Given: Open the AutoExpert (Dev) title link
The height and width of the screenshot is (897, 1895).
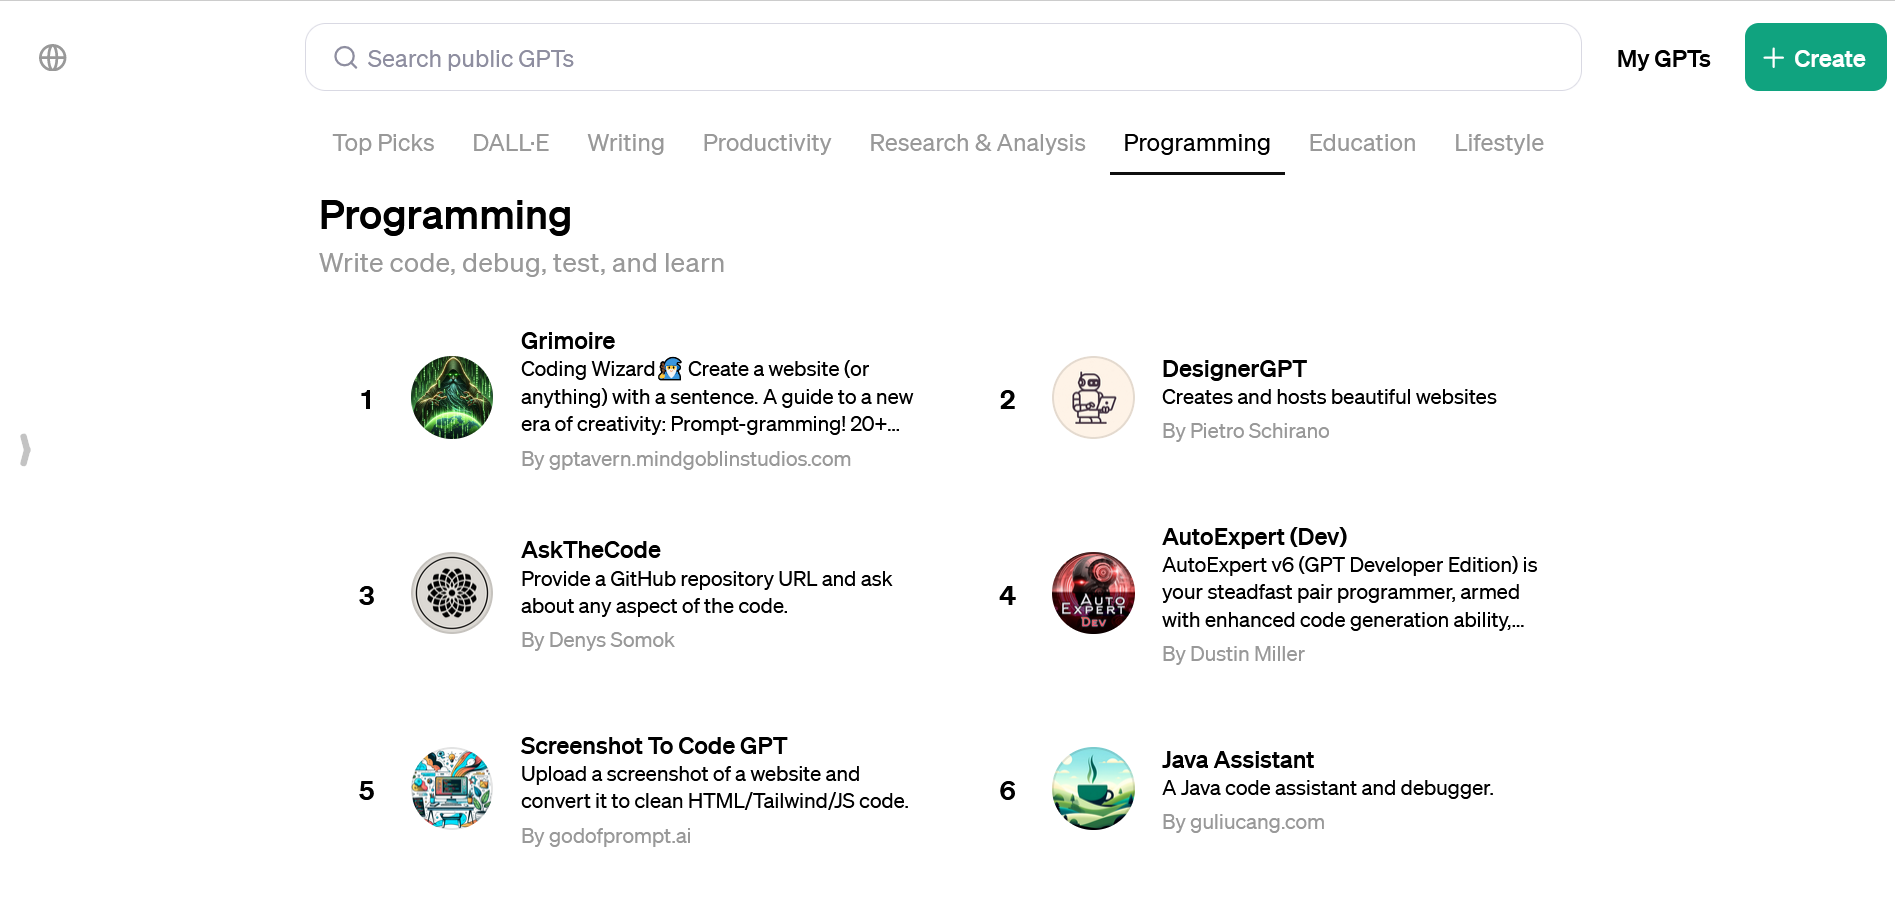Looking at the screenshot, I should pyautogui.click(x=1254, y=537).
